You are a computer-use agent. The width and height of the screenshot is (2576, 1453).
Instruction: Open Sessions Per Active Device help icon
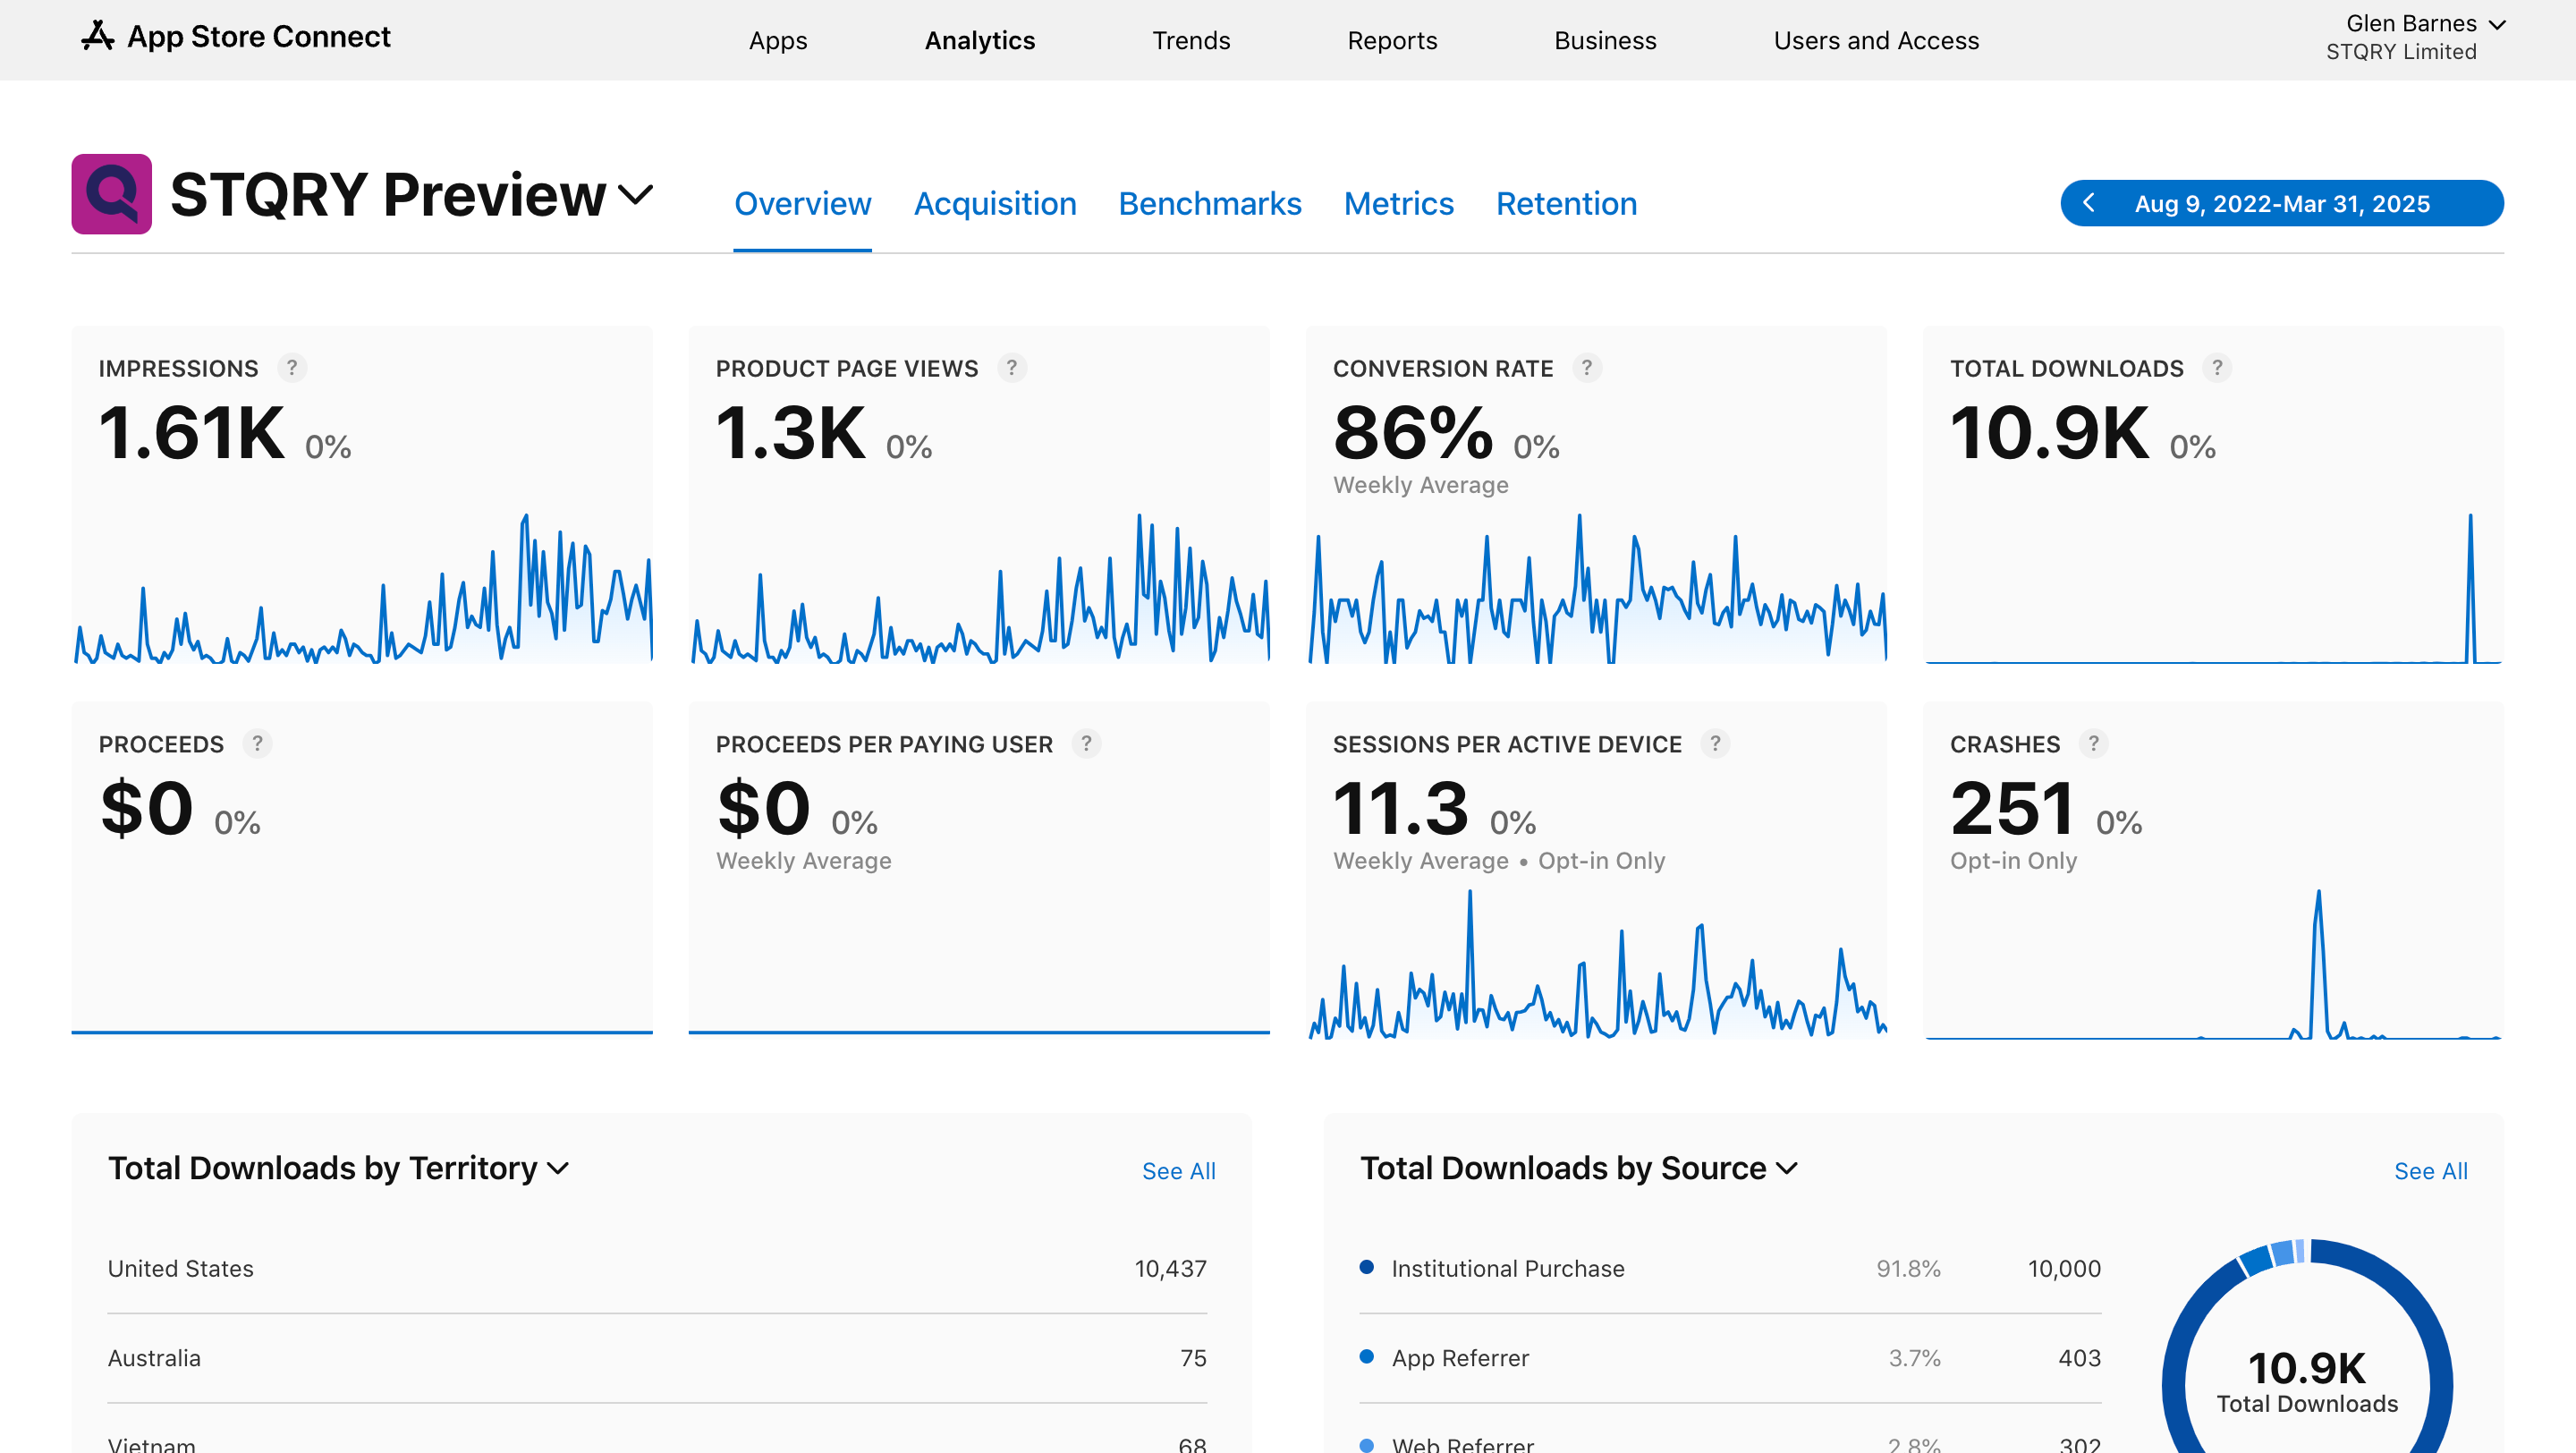1715,744
